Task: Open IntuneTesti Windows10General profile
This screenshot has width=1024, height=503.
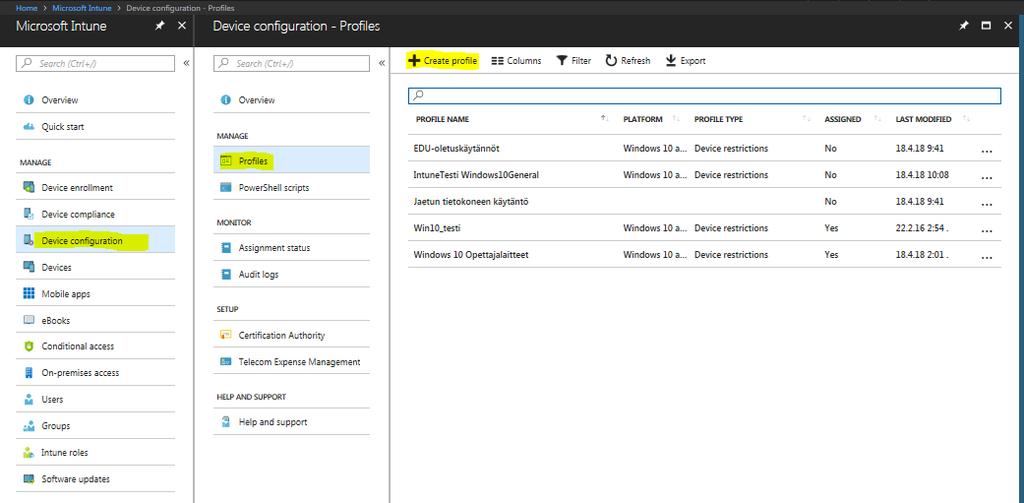Action: (476, 175)
